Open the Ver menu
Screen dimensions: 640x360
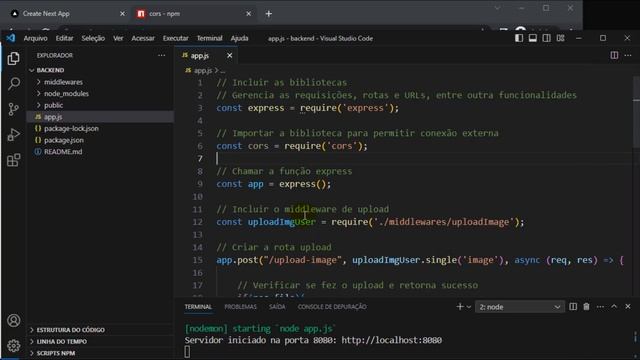(x=118, y=38)
